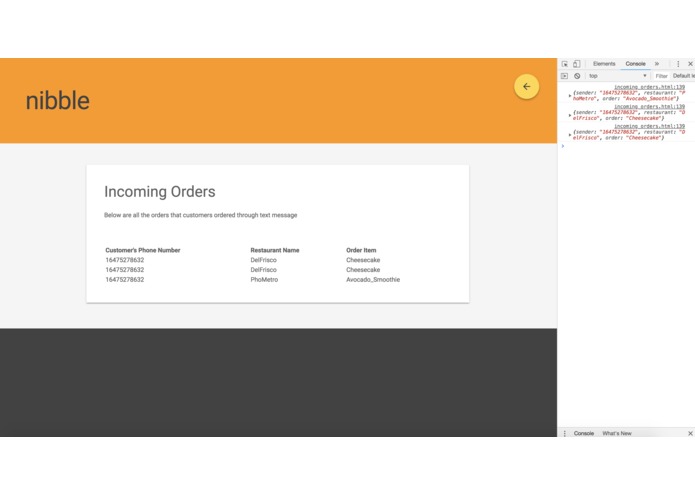This screenshot has width=695, height=494.
Task: Click the 'Below are all the orders' description text
Action: [200, 215]
